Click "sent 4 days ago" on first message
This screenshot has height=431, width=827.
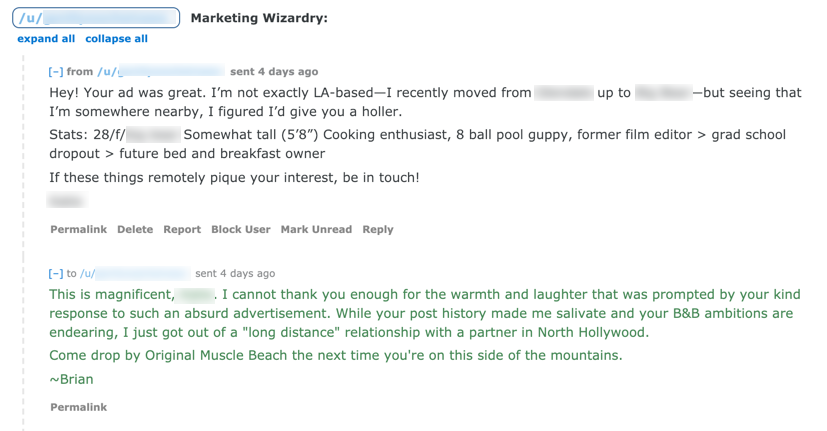click(x=274, y=72)
